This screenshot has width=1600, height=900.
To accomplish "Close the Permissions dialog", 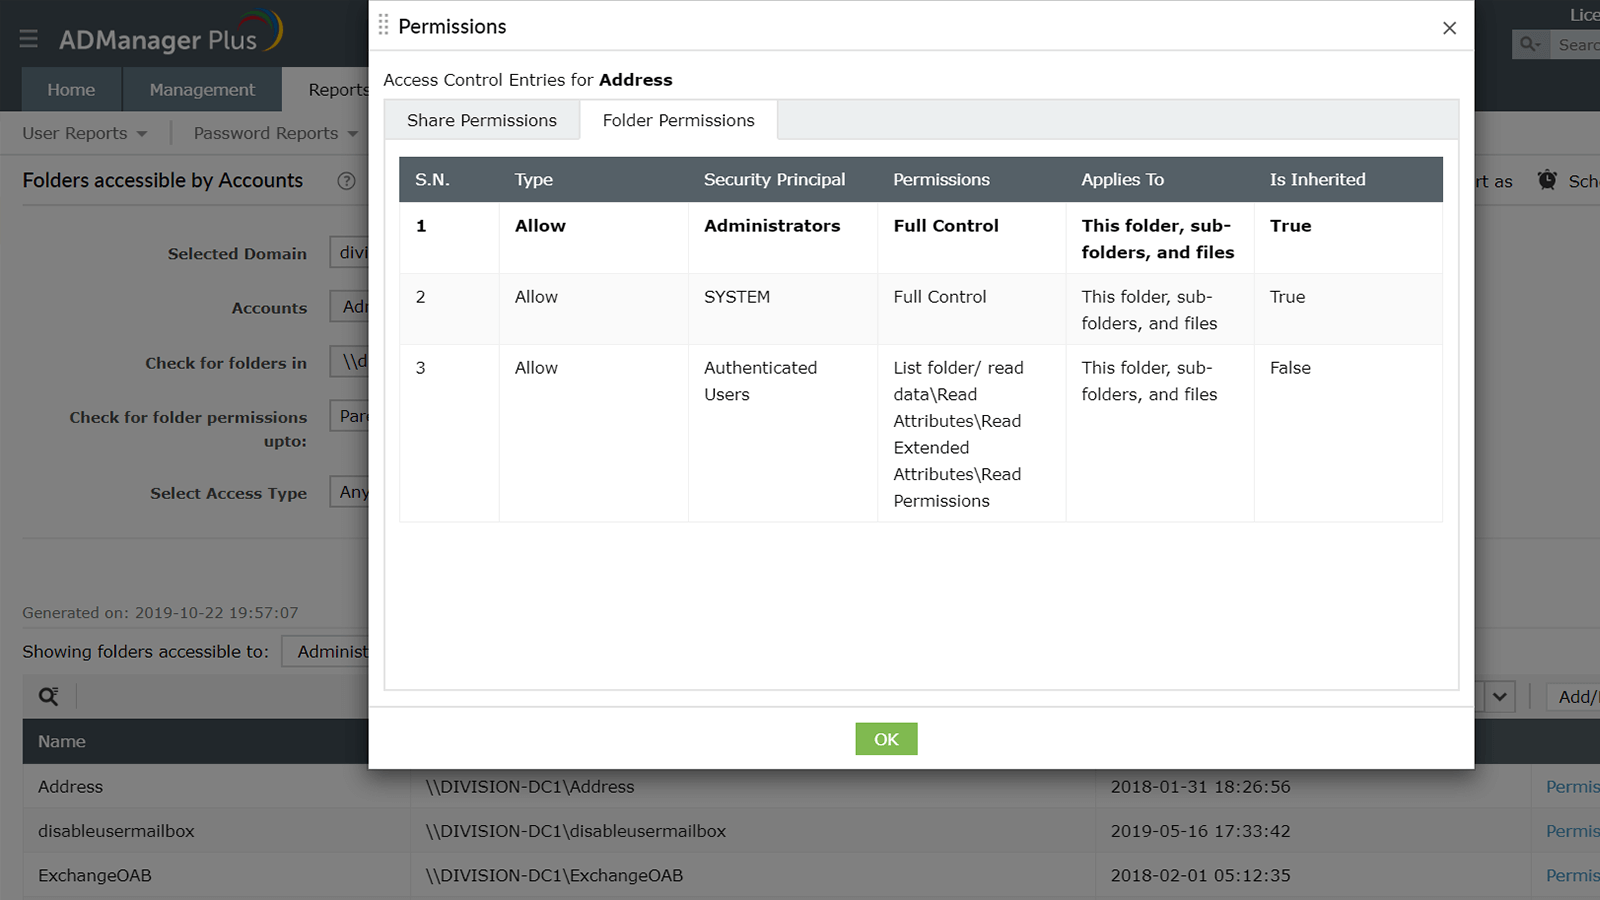I will tap(1449, 28).
